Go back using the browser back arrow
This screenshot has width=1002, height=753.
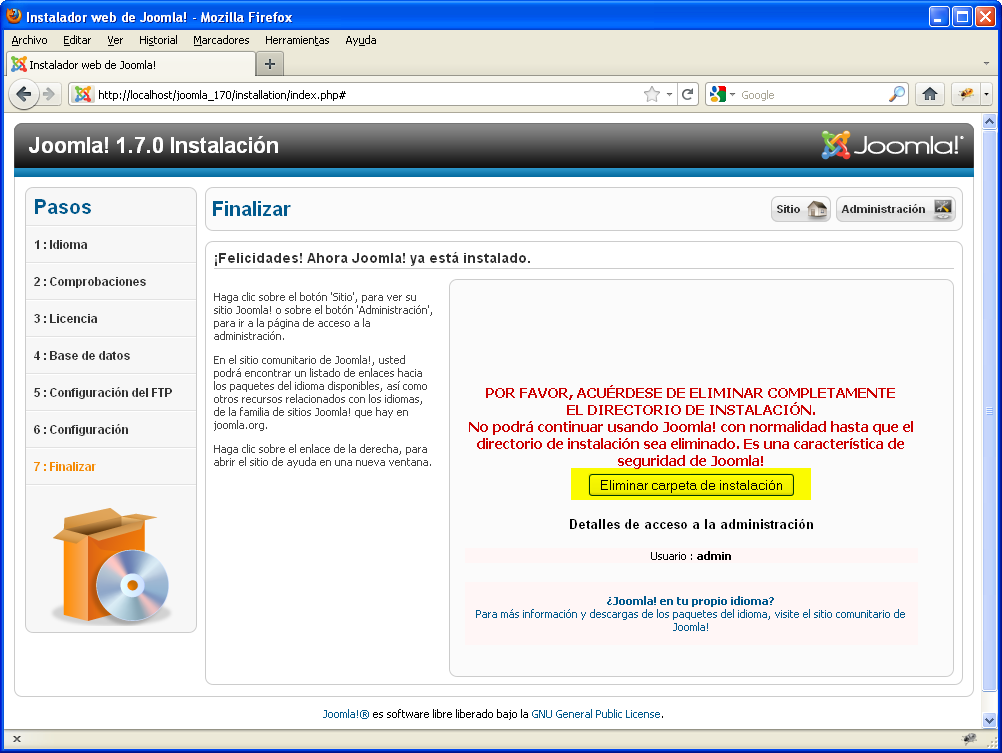click(23, 95)
